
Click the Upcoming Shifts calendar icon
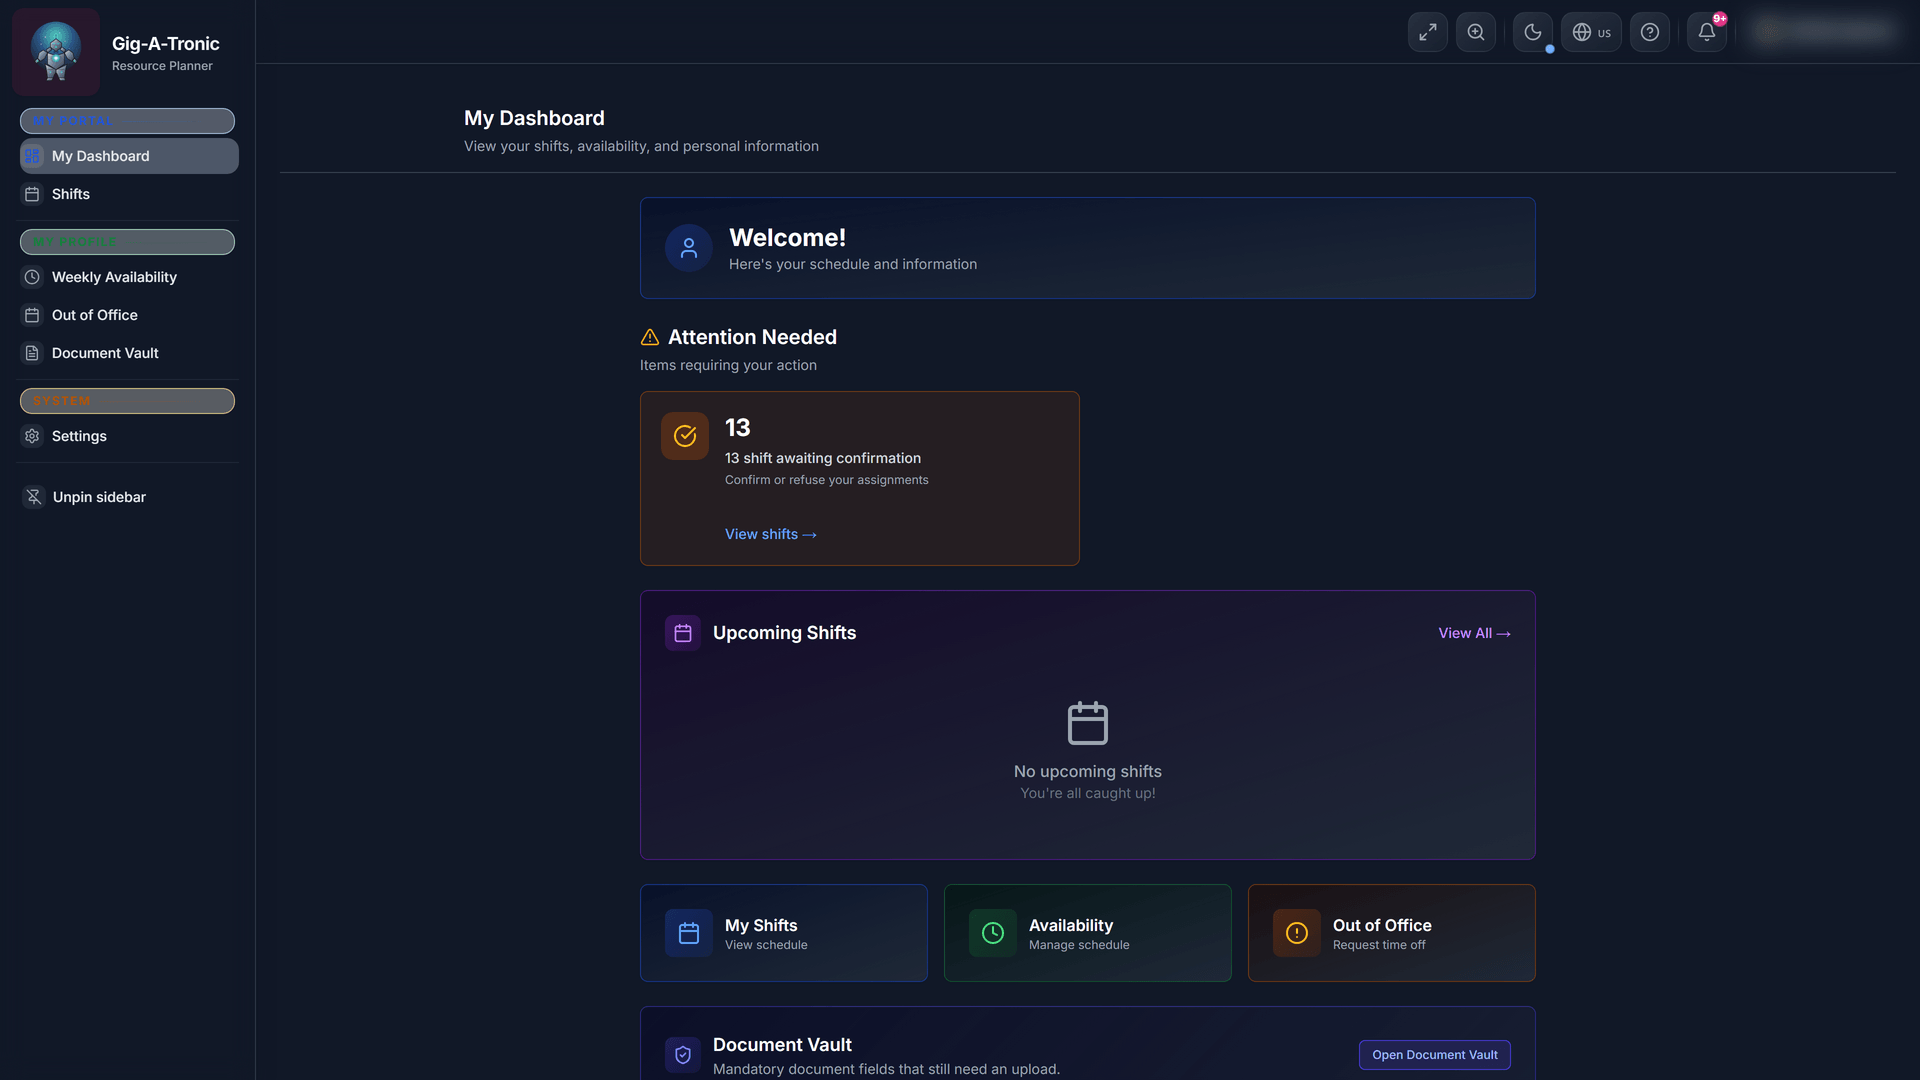[683, 633]
